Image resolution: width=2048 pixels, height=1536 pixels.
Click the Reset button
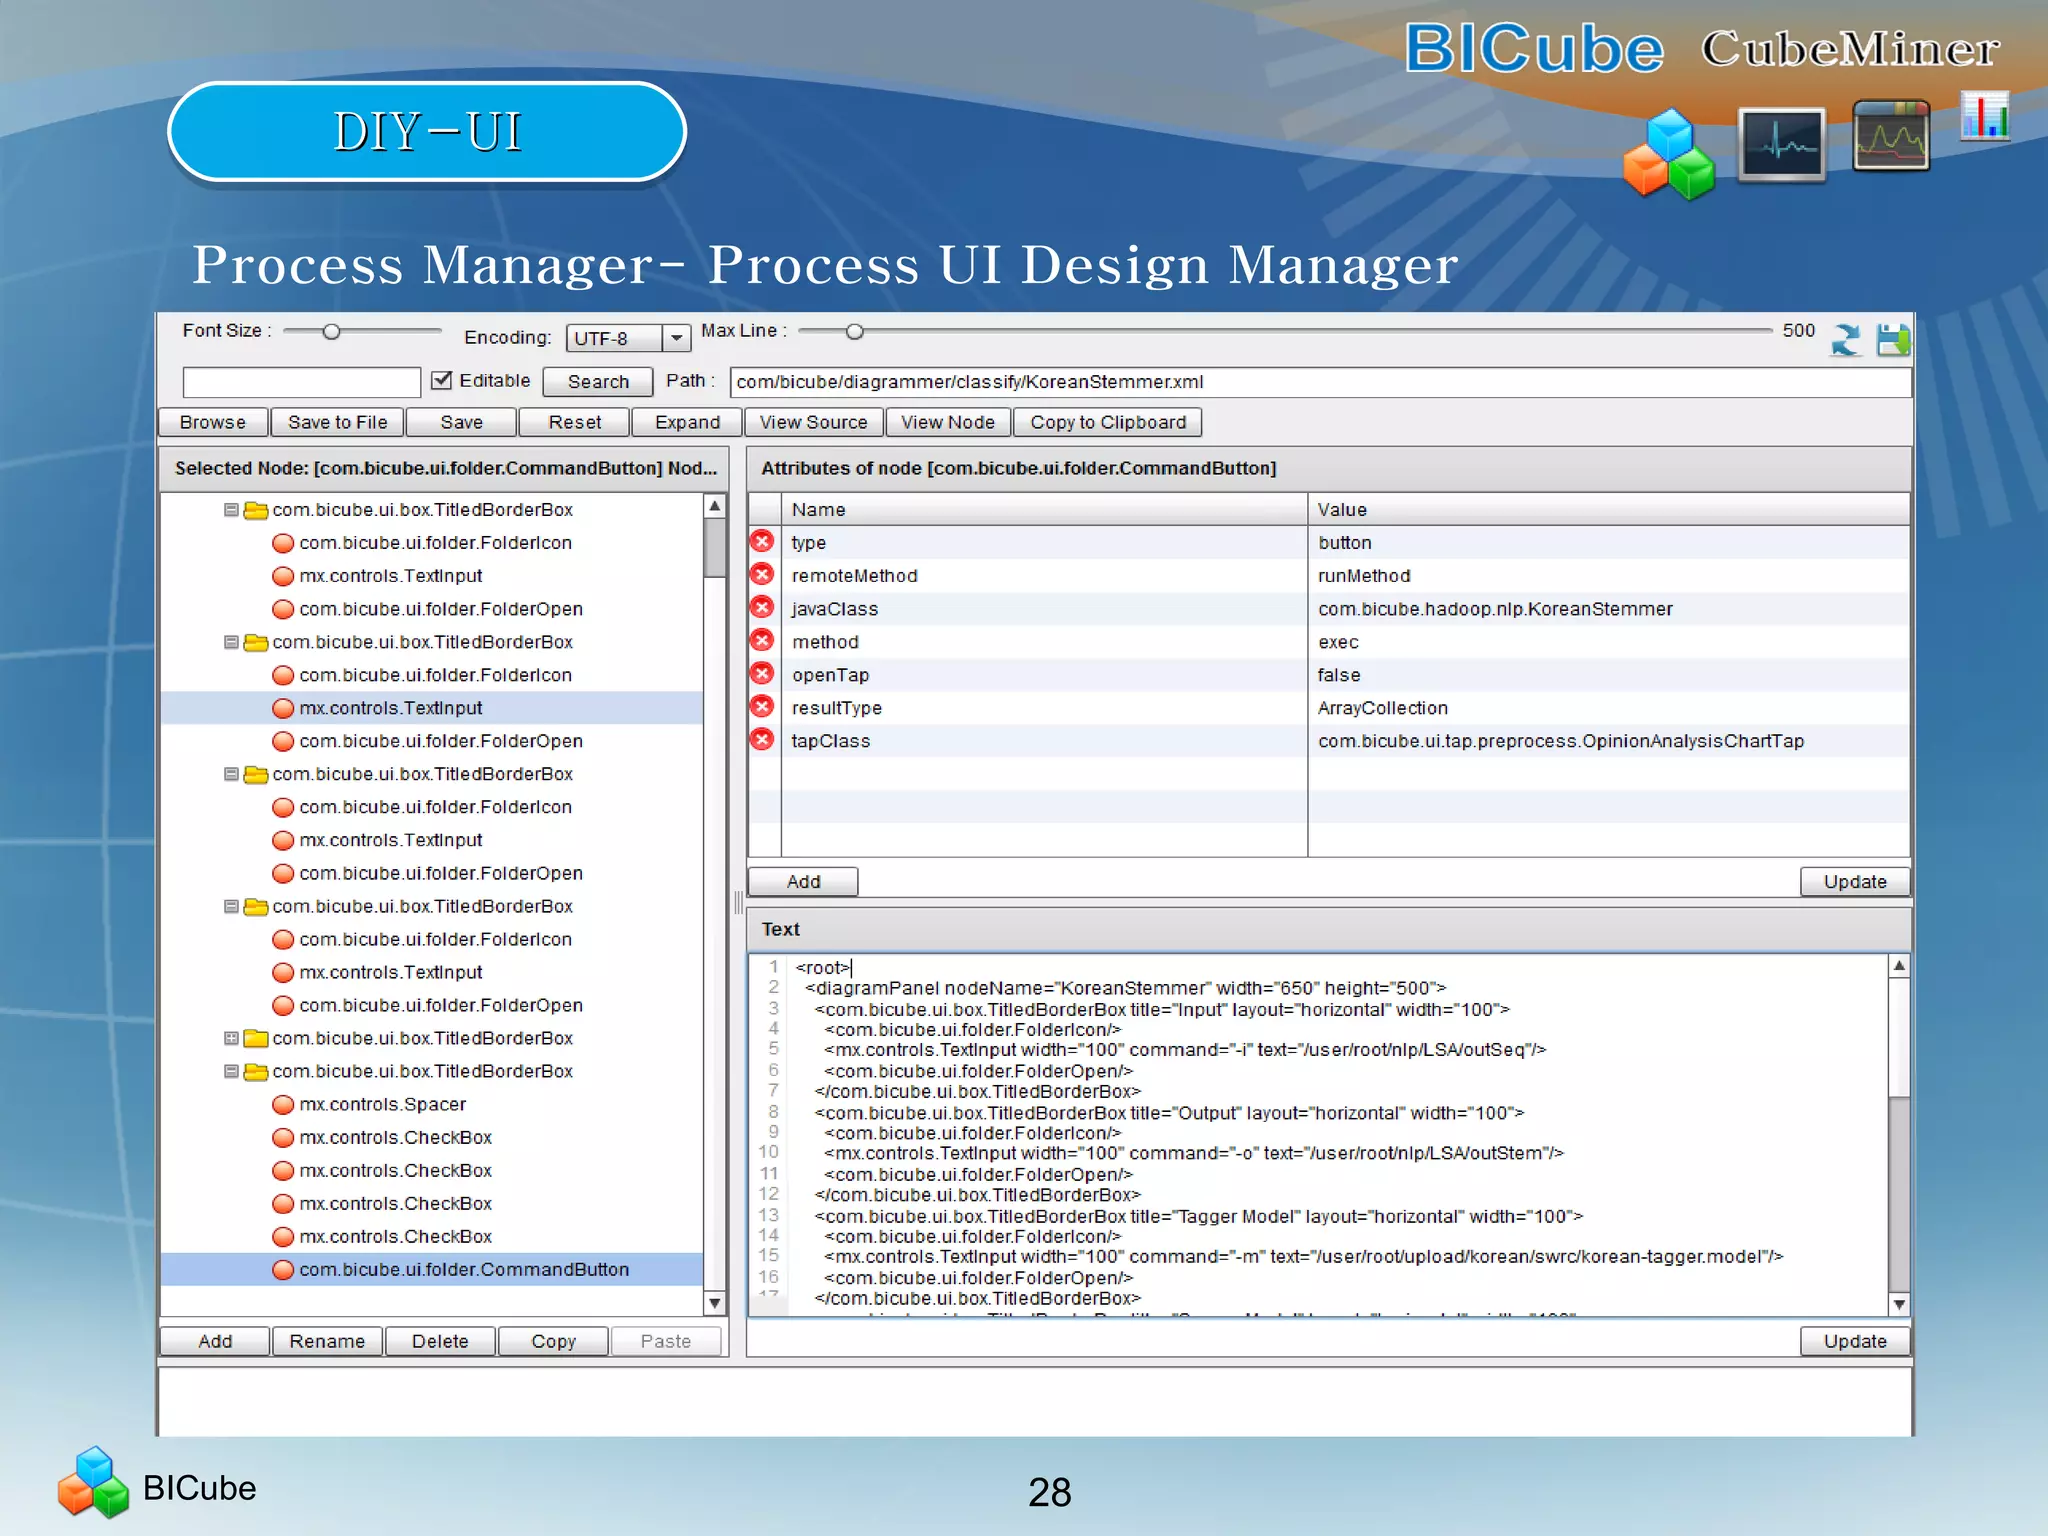575,422
